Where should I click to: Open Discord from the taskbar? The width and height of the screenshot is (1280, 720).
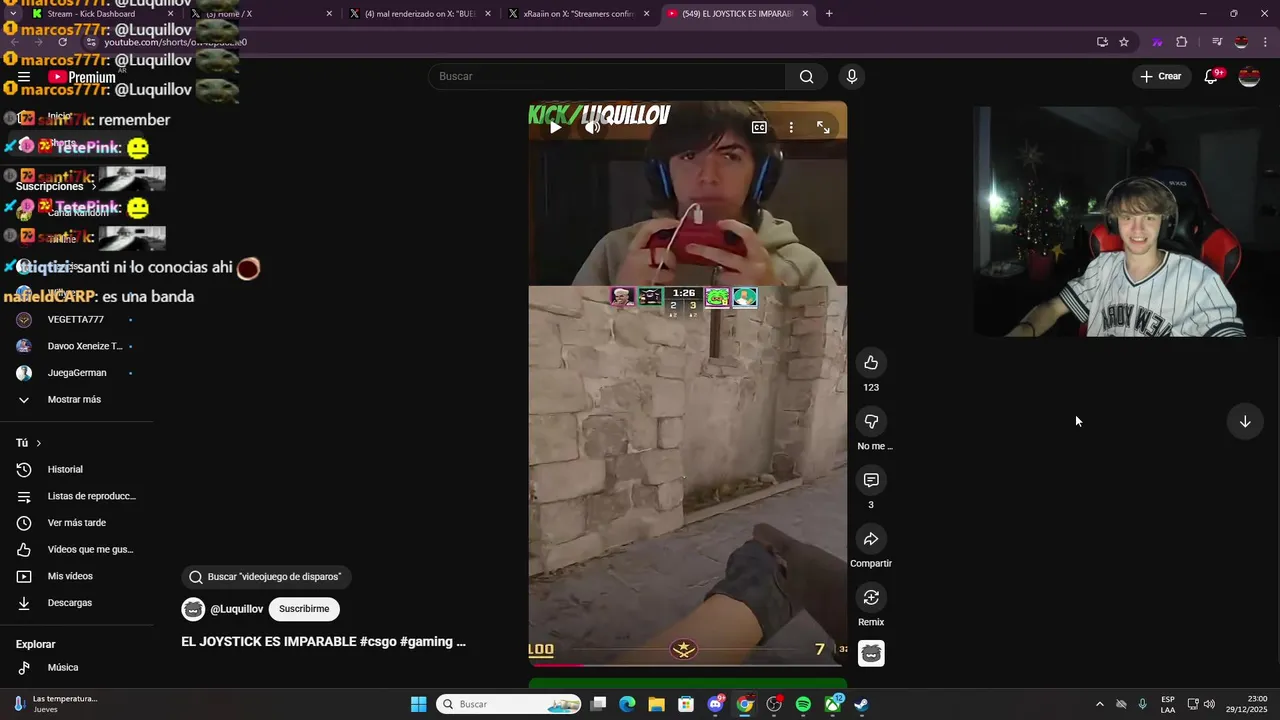[x=715, y=704]
